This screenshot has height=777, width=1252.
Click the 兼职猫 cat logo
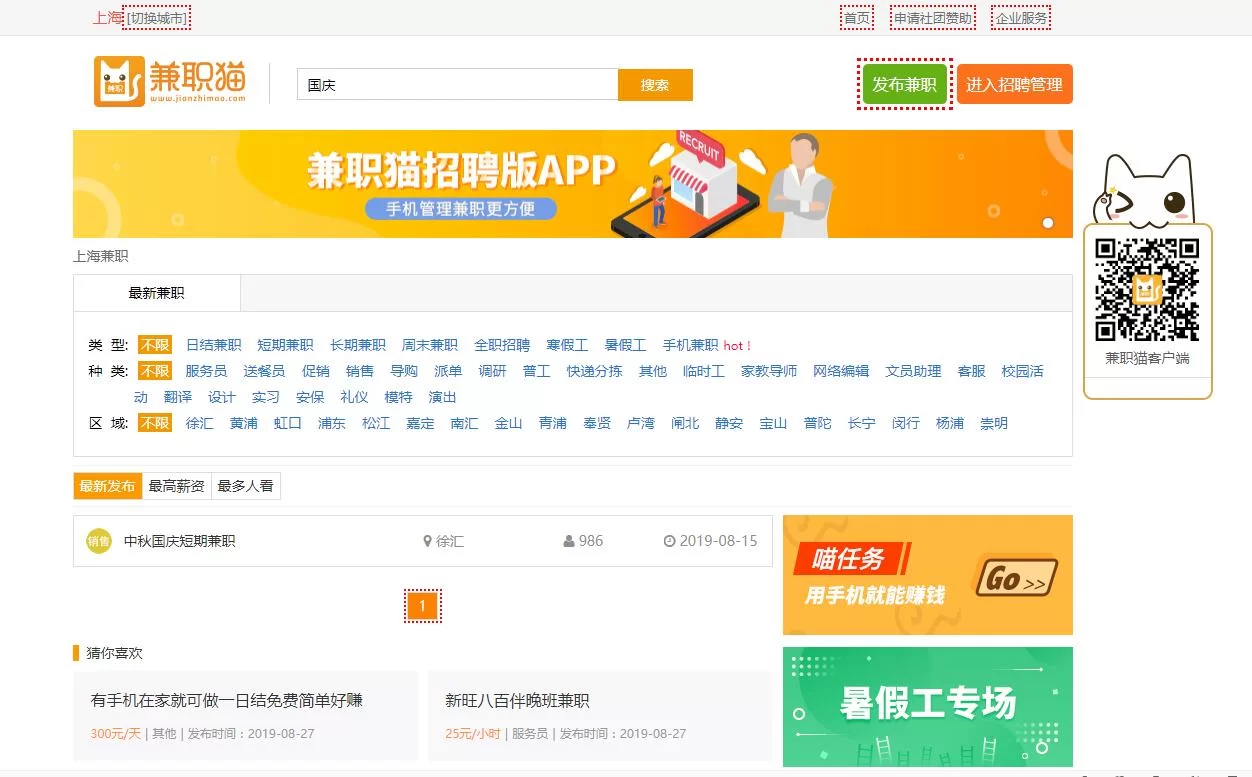[x=168, y=81]
